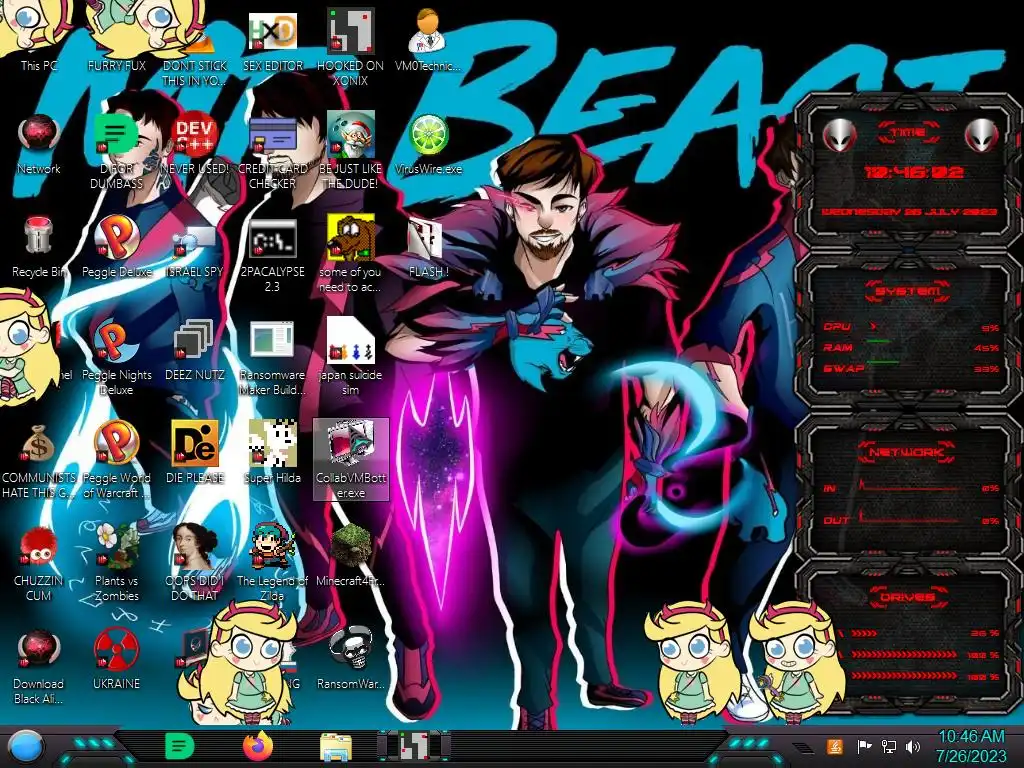
Task: Select the ISRAEL SPY icon
Action: point(195,251)
